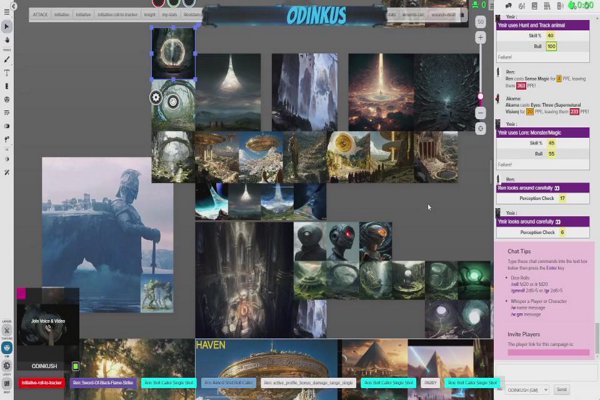Switch to the Chat tab icon
The height and width of the screenshot is (400, 600).
[509, 6]
